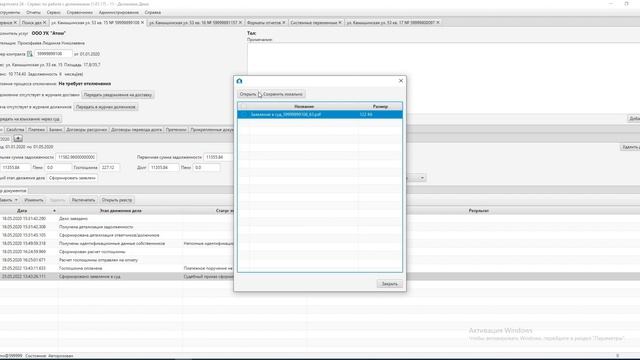This screenshot has width=640, height=360.
Task: Open the Отчеты menu
Action: (33, 13)
